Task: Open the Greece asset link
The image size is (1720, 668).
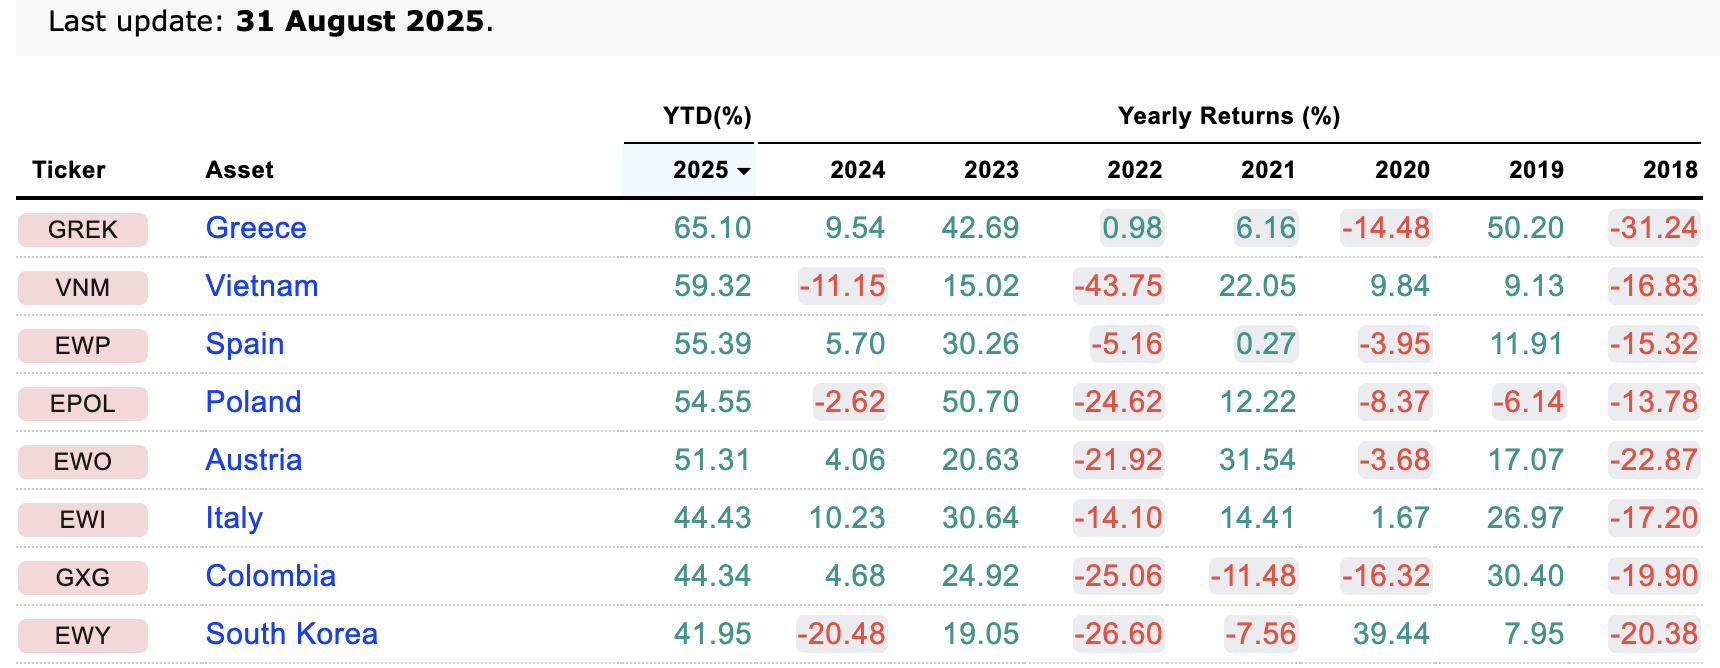Action: [x=256, y=228]
